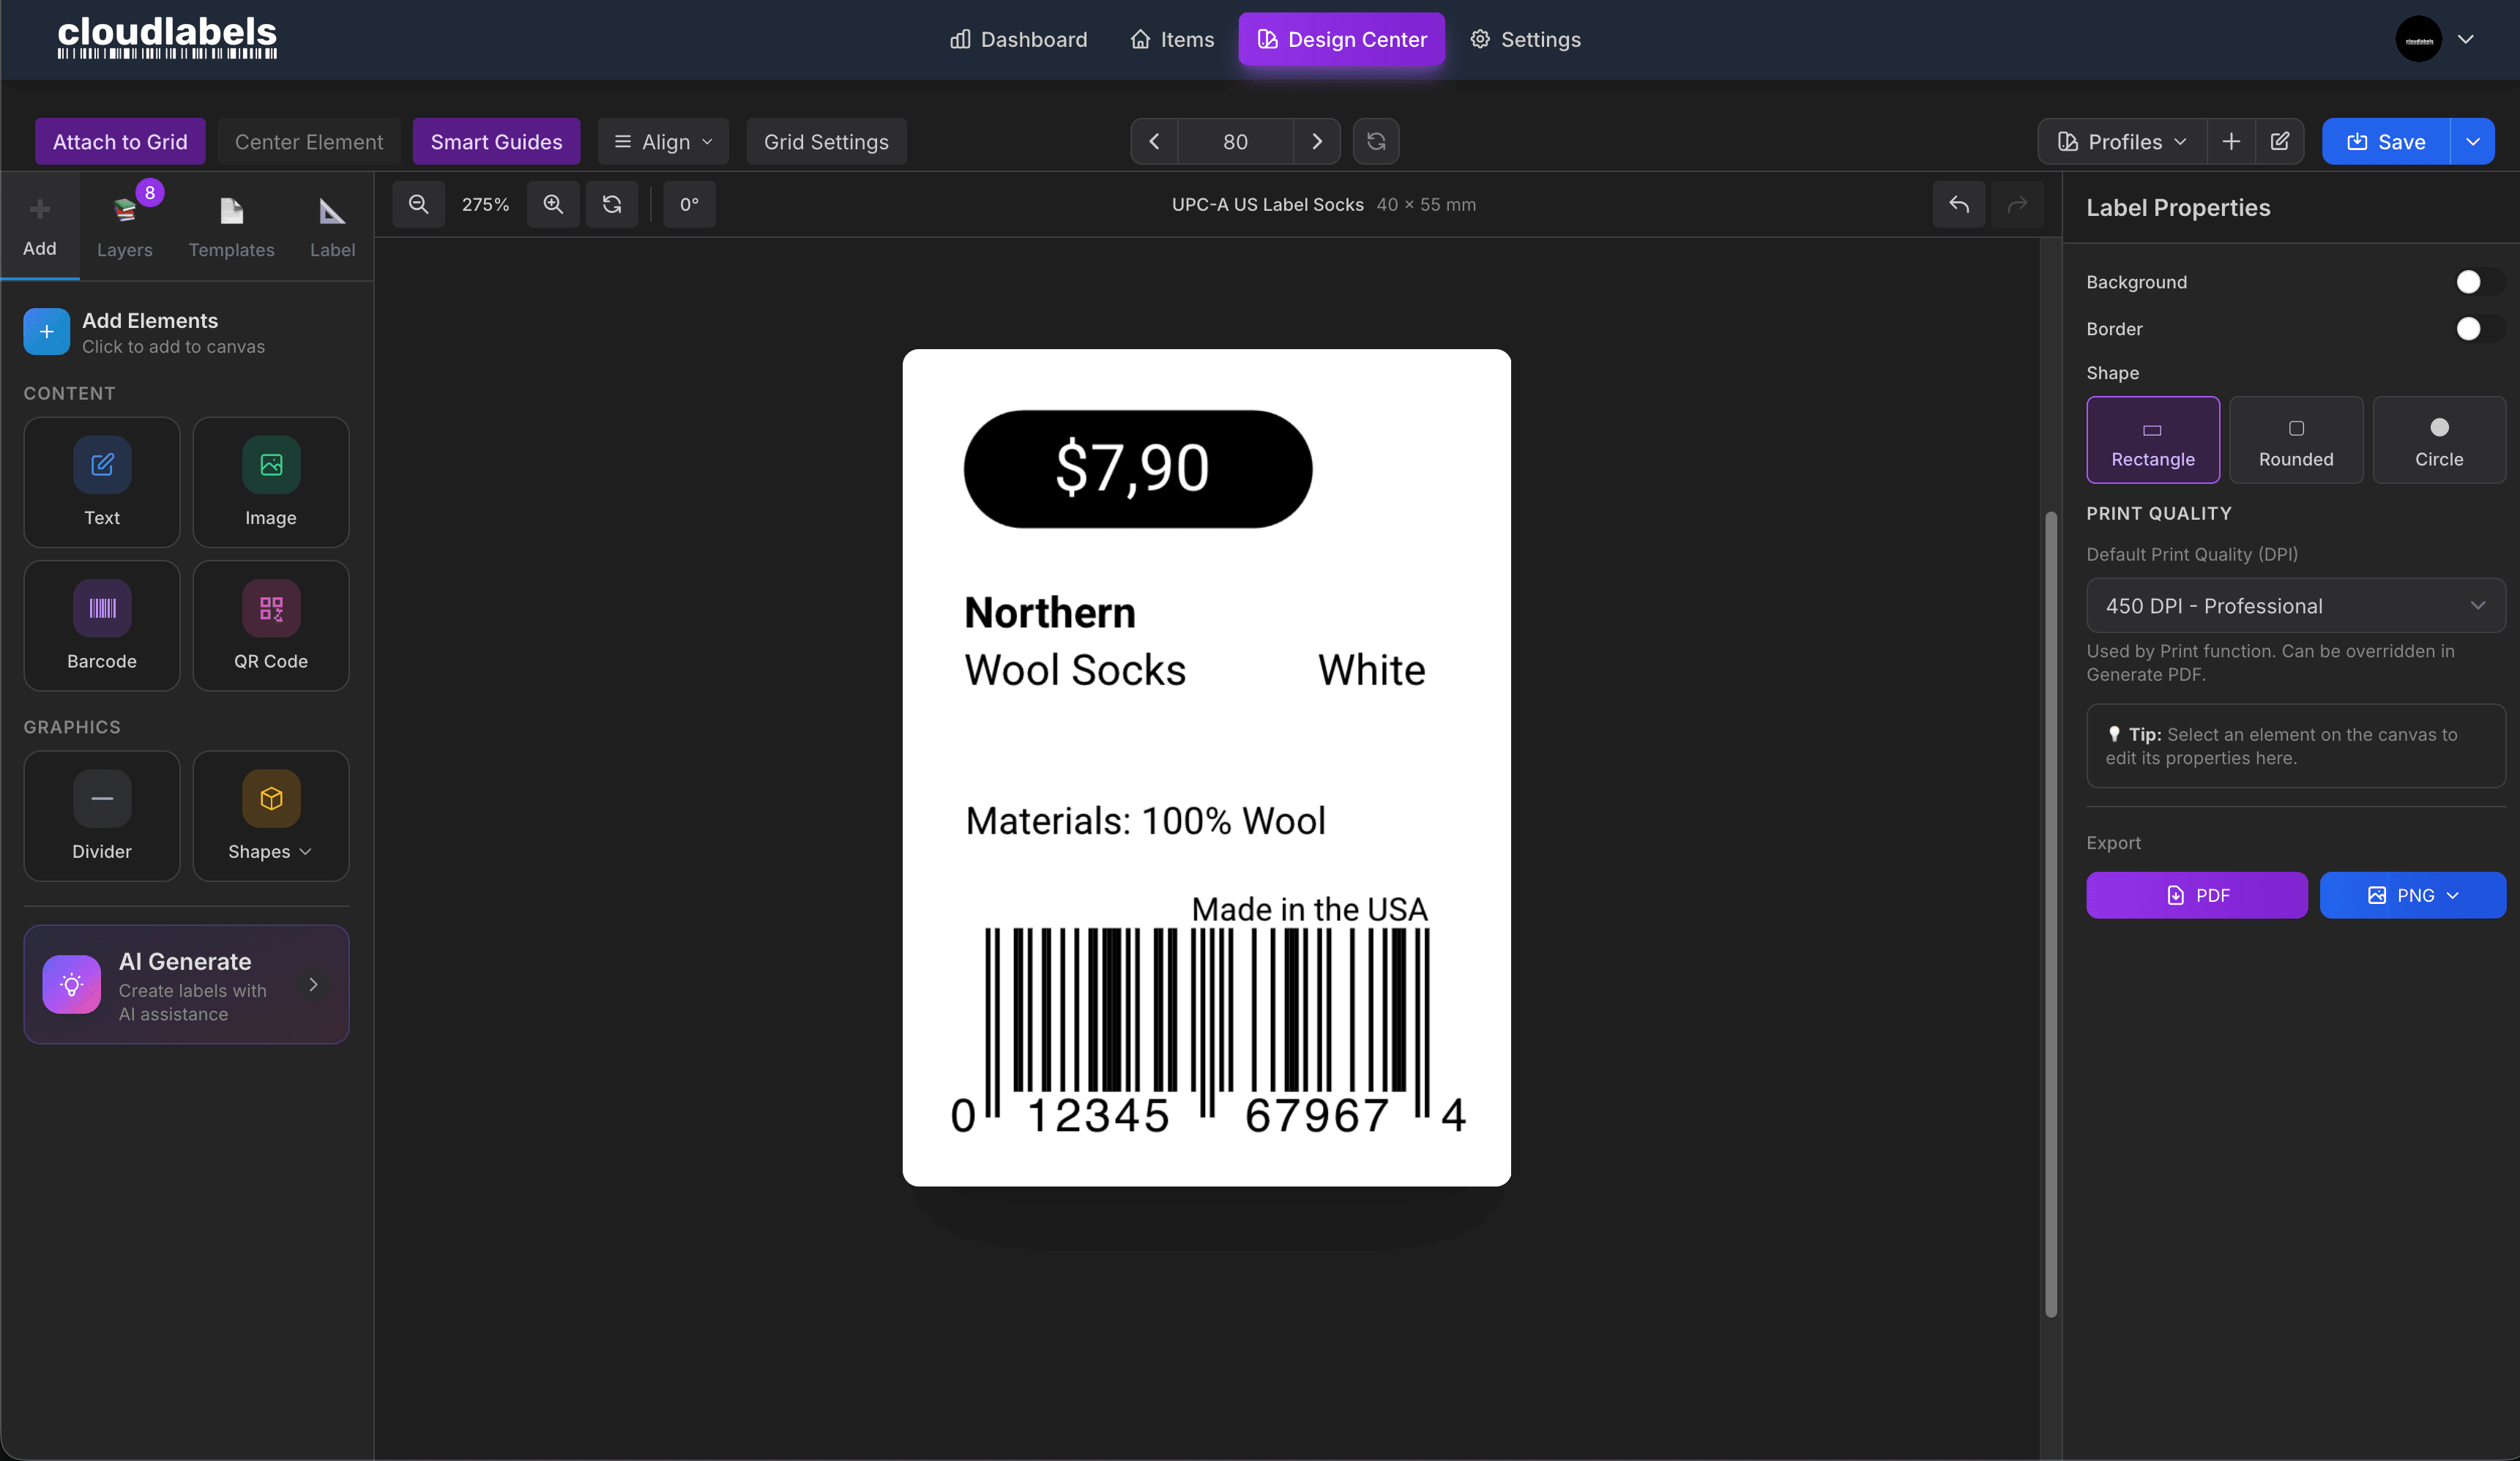Open the Align dropdown
The width and height of the screenshot is (2520, 1461).
pyautogui.click(x=663, y=141)
